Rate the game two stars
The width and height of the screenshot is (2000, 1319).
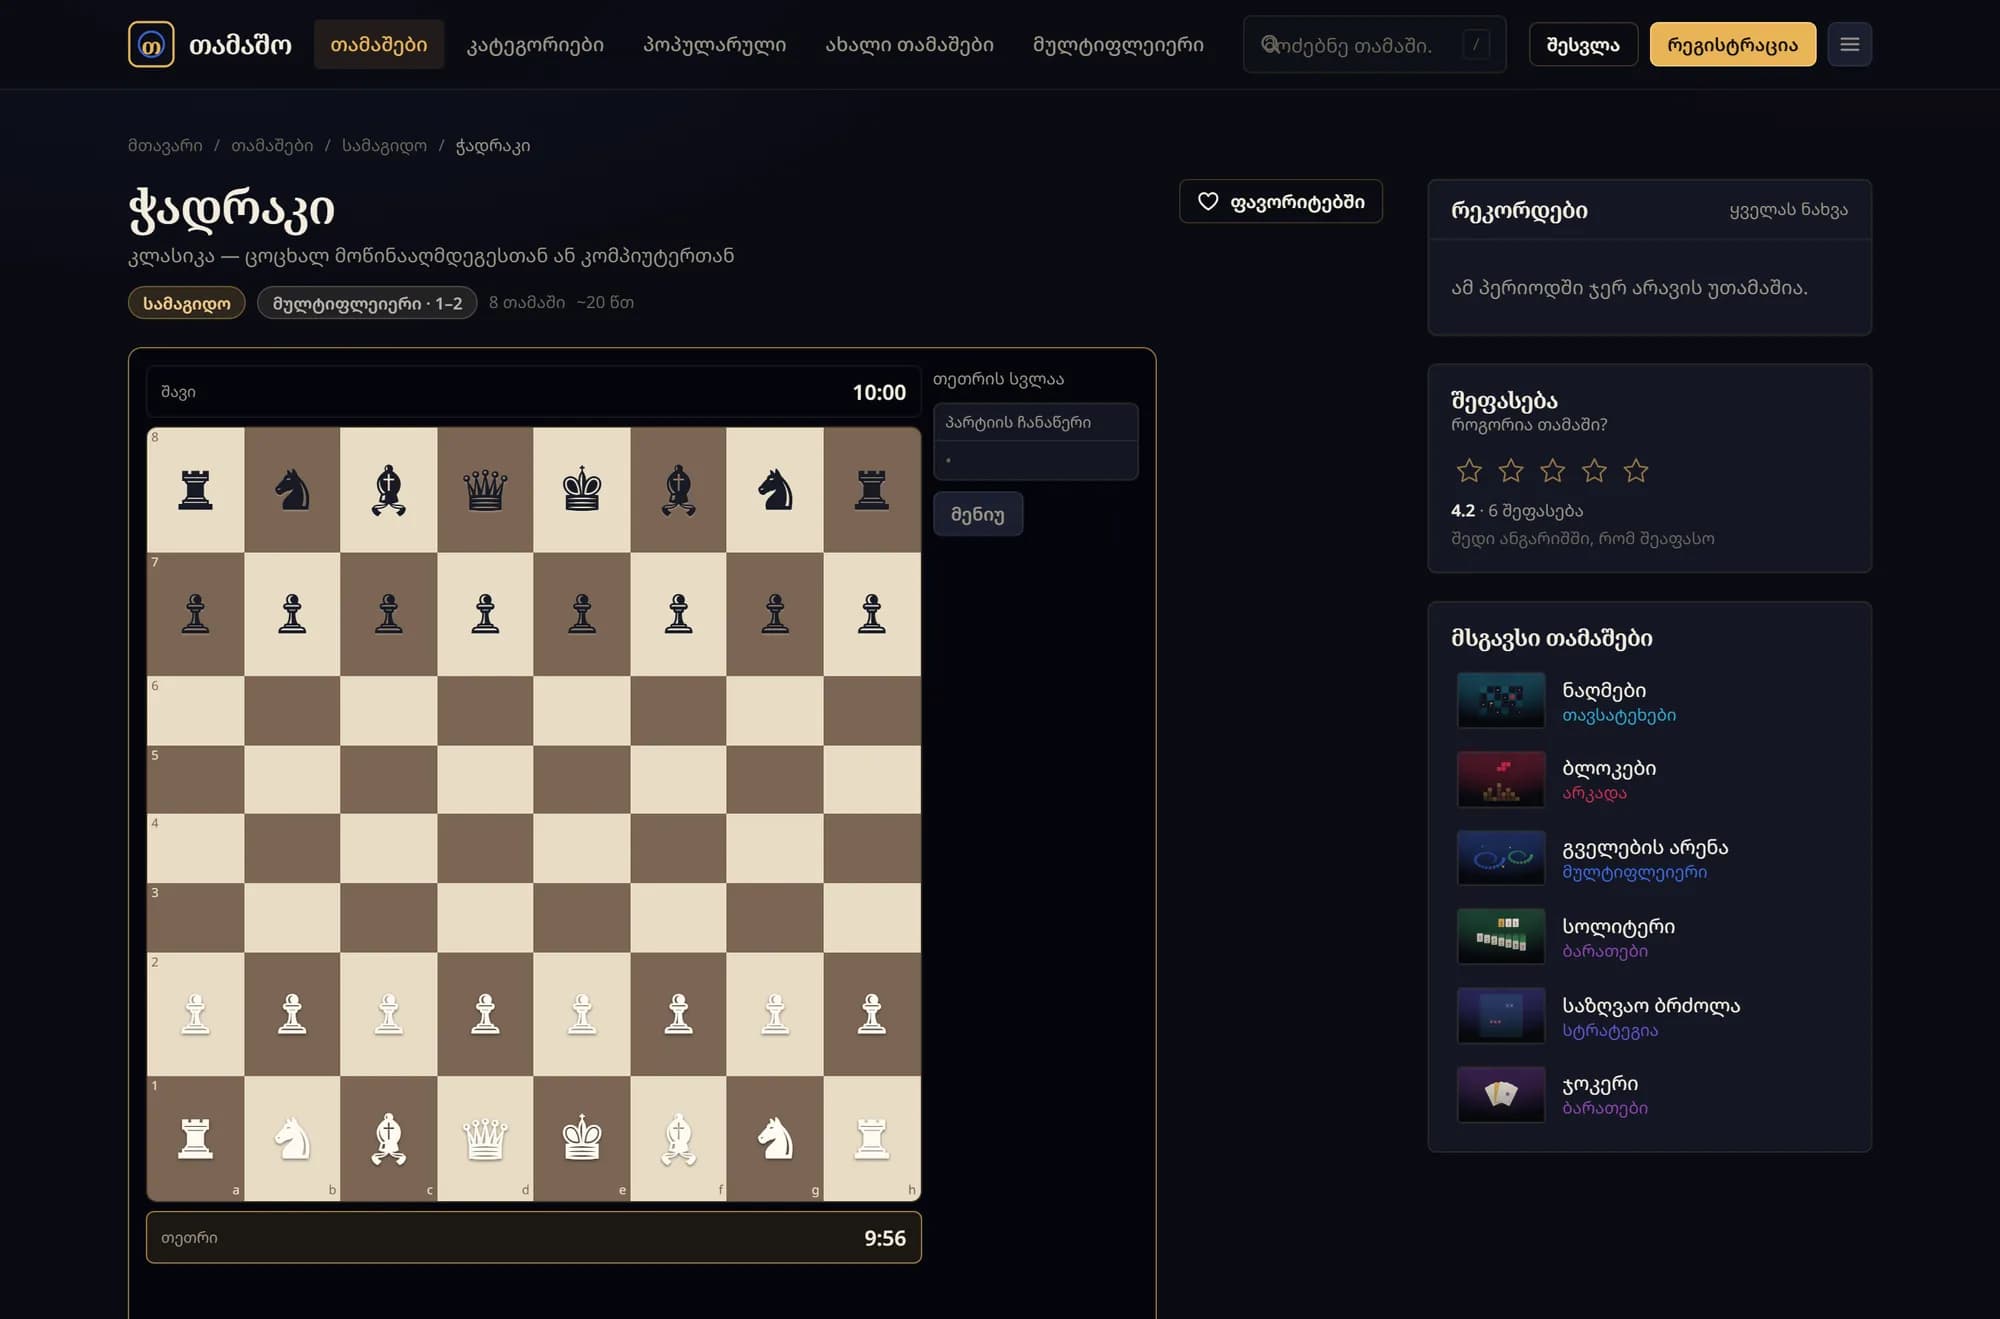click(x=1511, y=470)
